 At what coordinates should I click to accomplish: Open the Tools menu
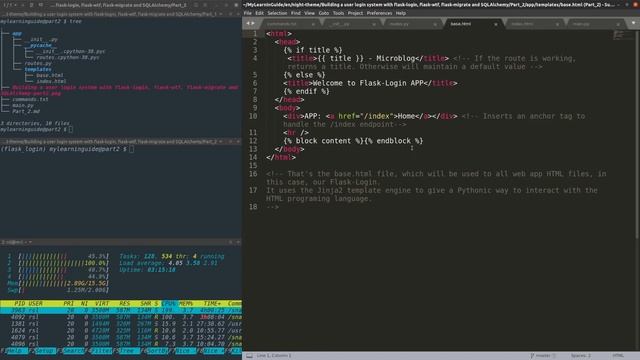pyautogui.click(x=338, y=13)
